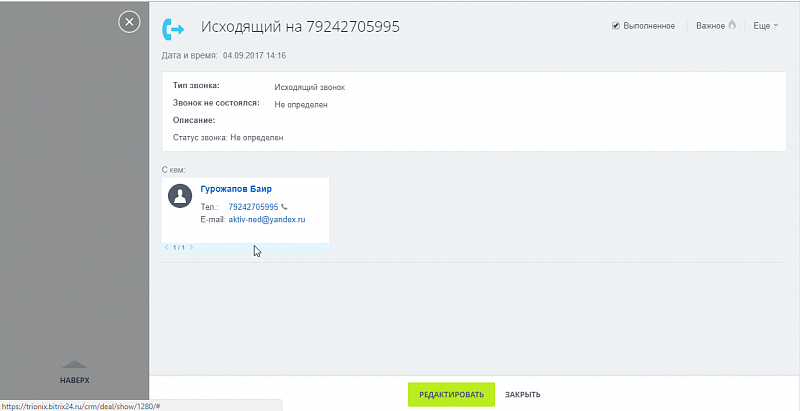Mark activity as Важное

(710, 26)
